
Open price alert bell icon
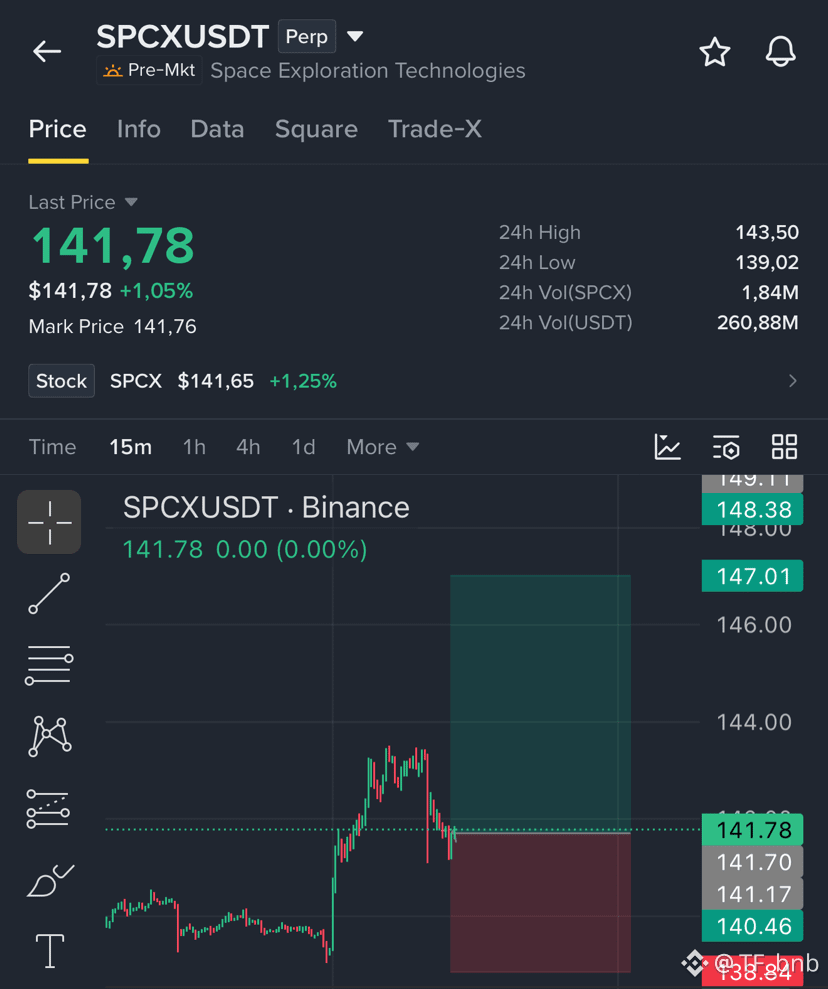coord(781,52)
